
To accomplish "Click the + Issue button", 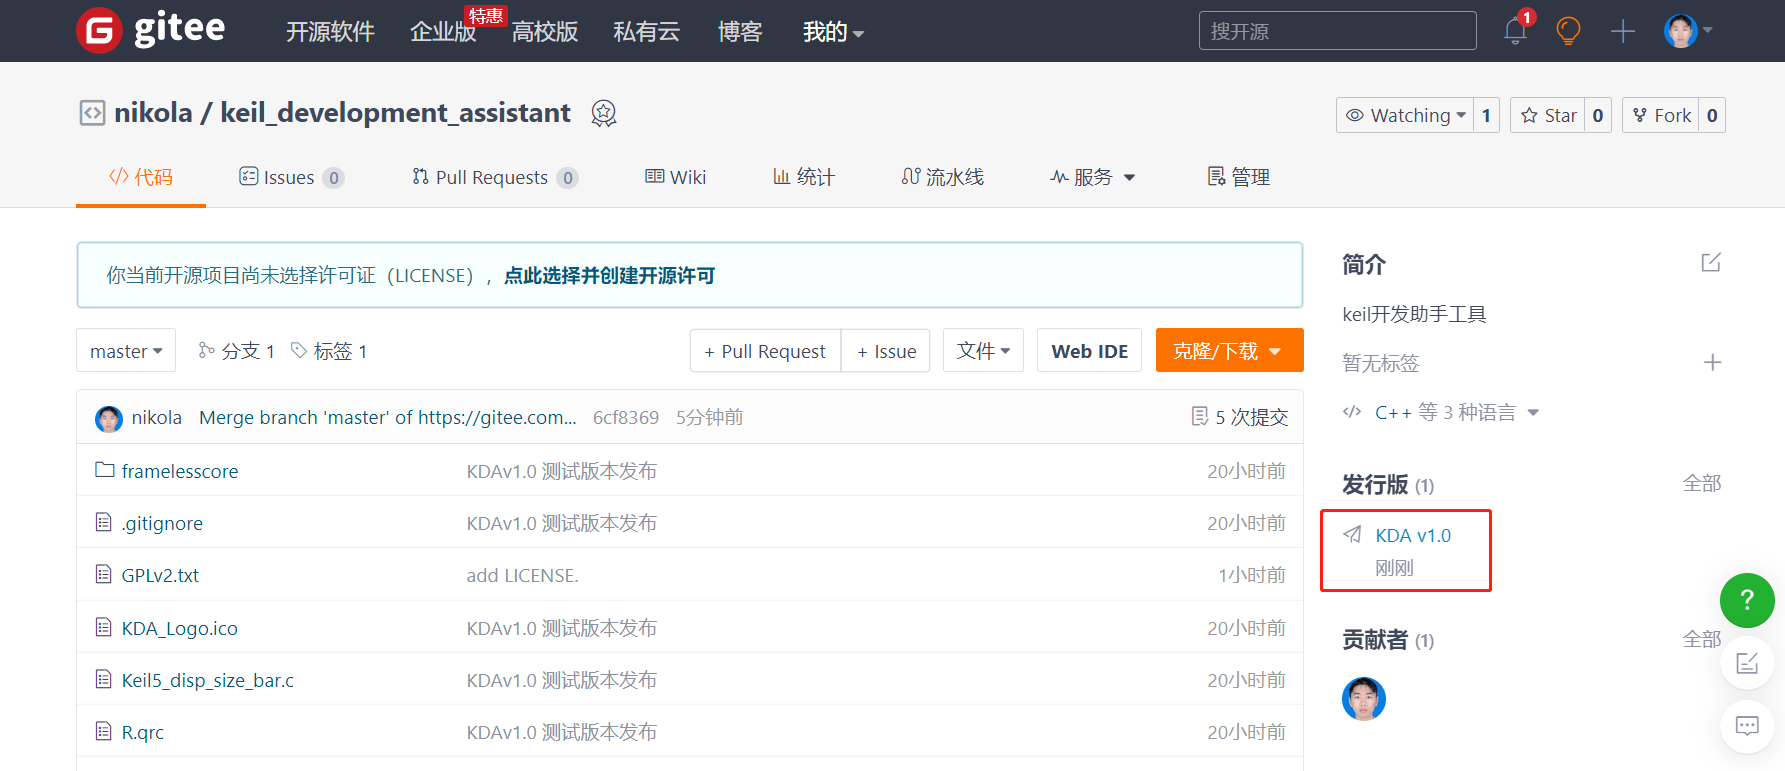I will (x=886, y=351).
